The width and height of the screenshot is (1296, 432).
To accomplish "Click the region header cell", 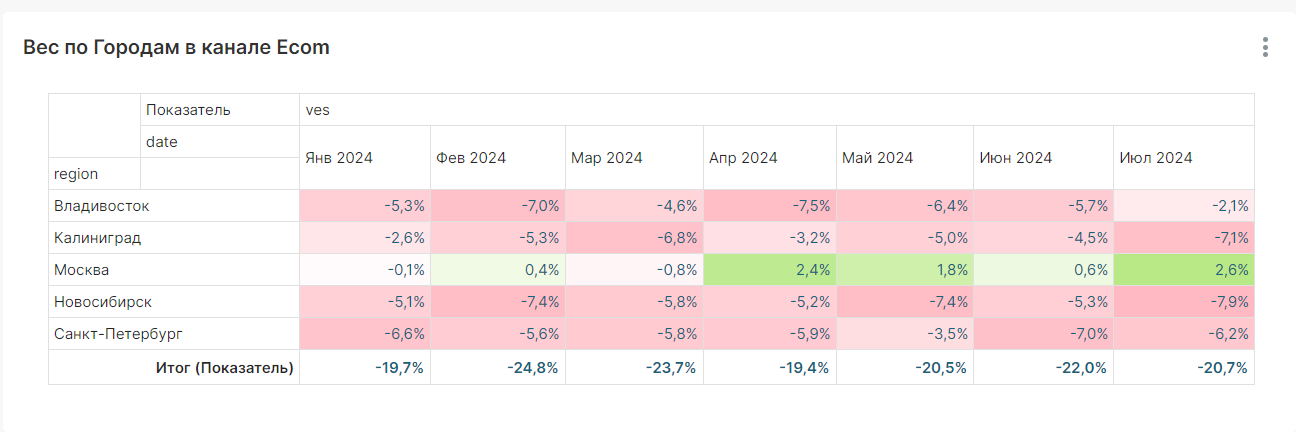I will (76, 174).
